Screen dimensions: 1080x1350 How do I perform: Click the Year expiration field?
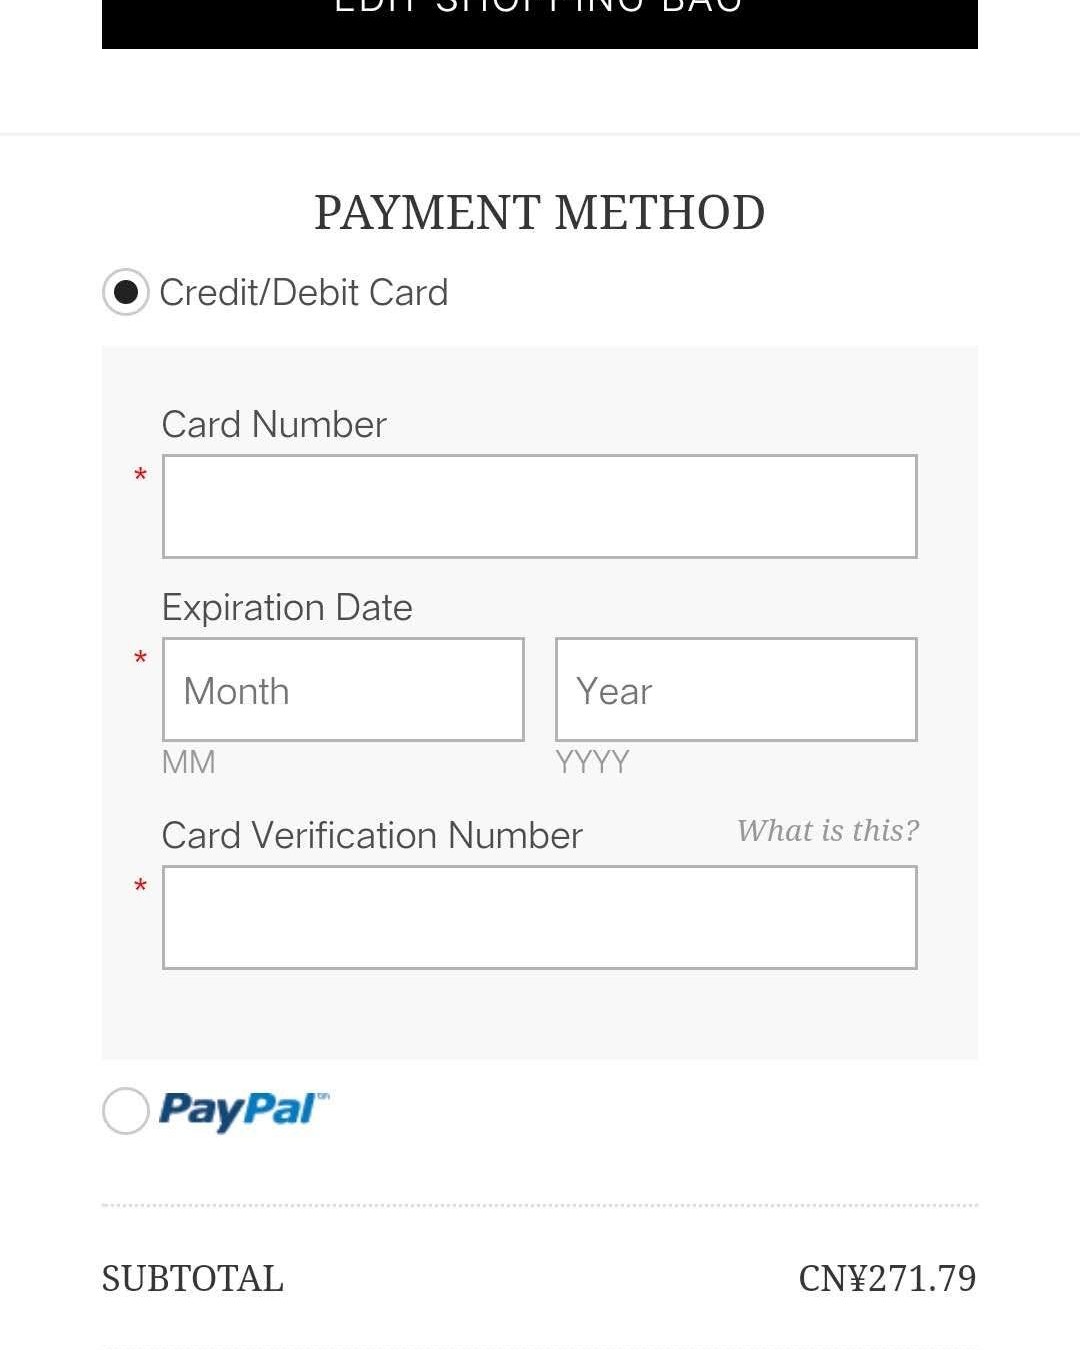(x=736, y=690)
